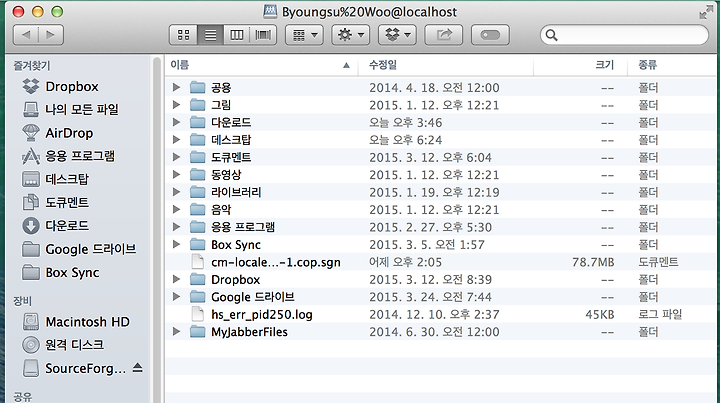Select Macintosh HD in the sidebar

pos(76,321)
